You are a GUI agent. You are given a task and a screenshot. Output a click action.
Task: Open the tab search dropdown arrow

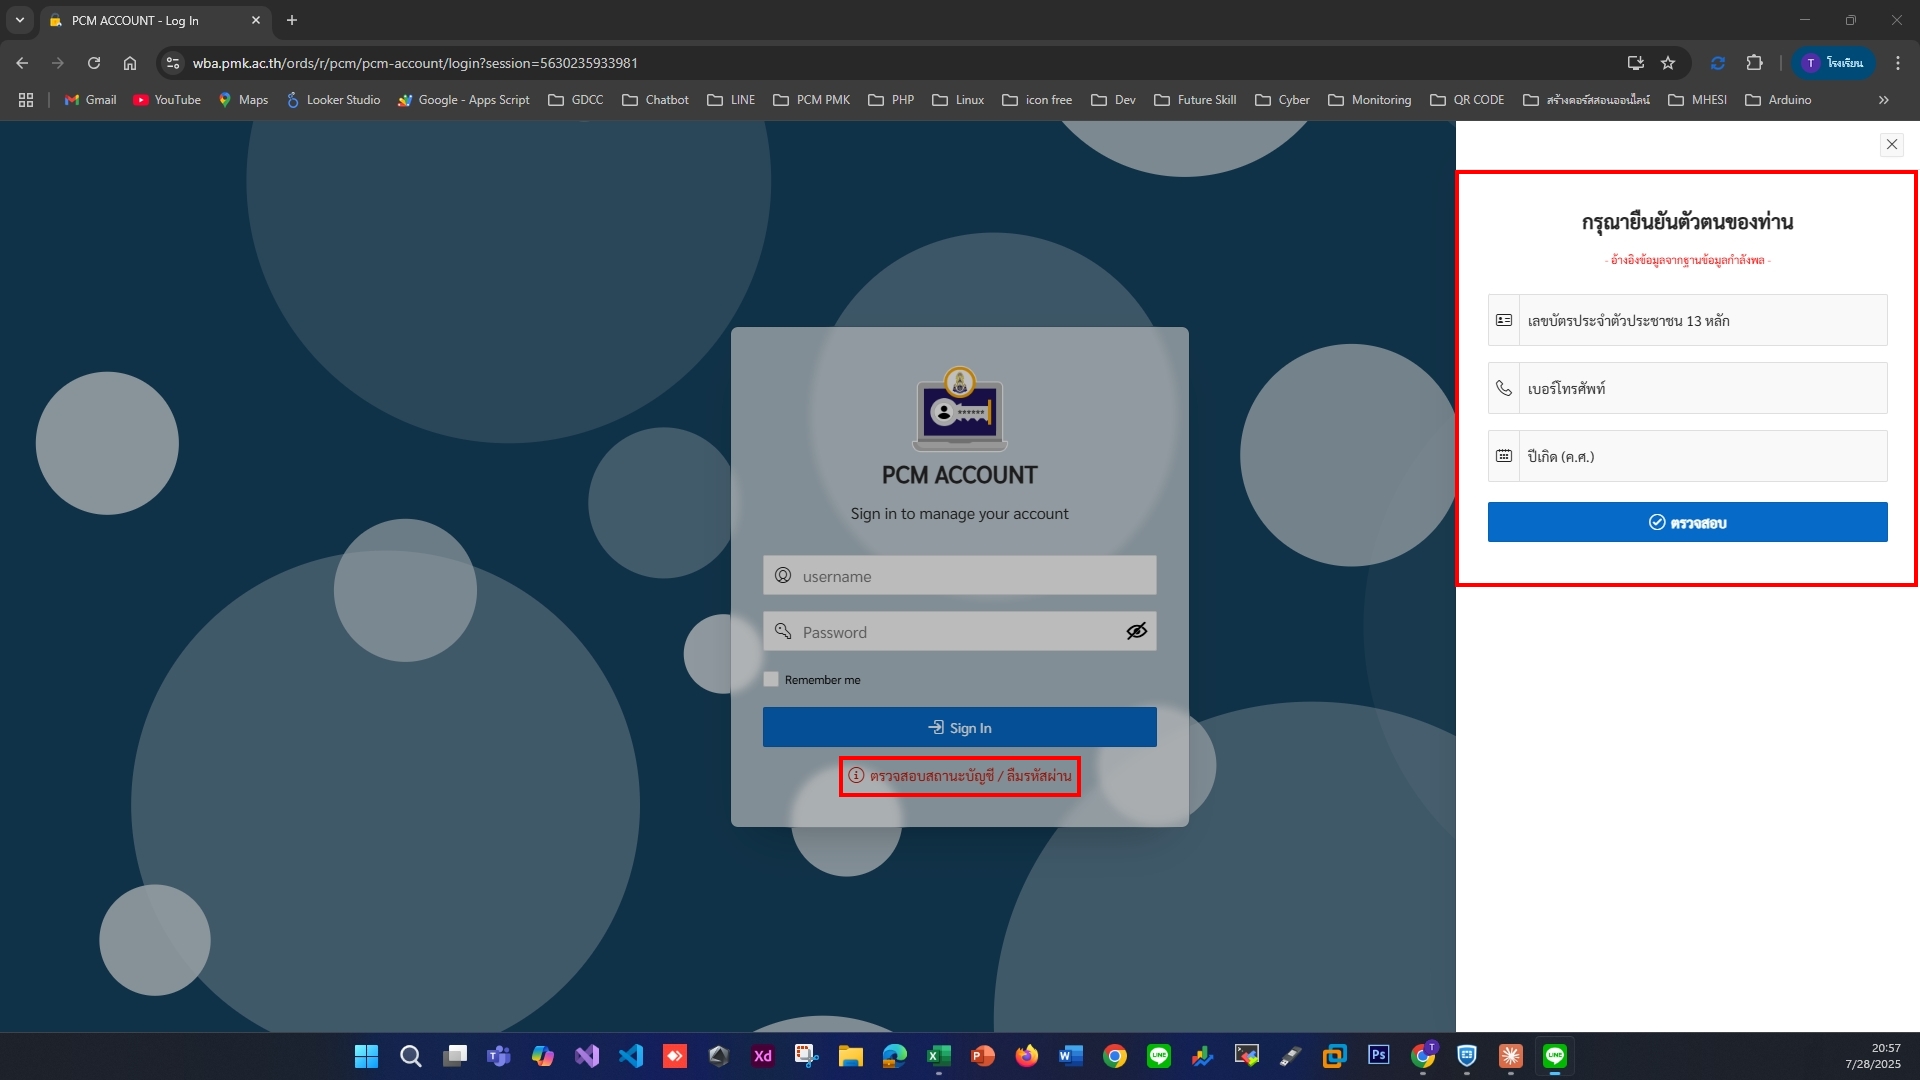point(19,20)
